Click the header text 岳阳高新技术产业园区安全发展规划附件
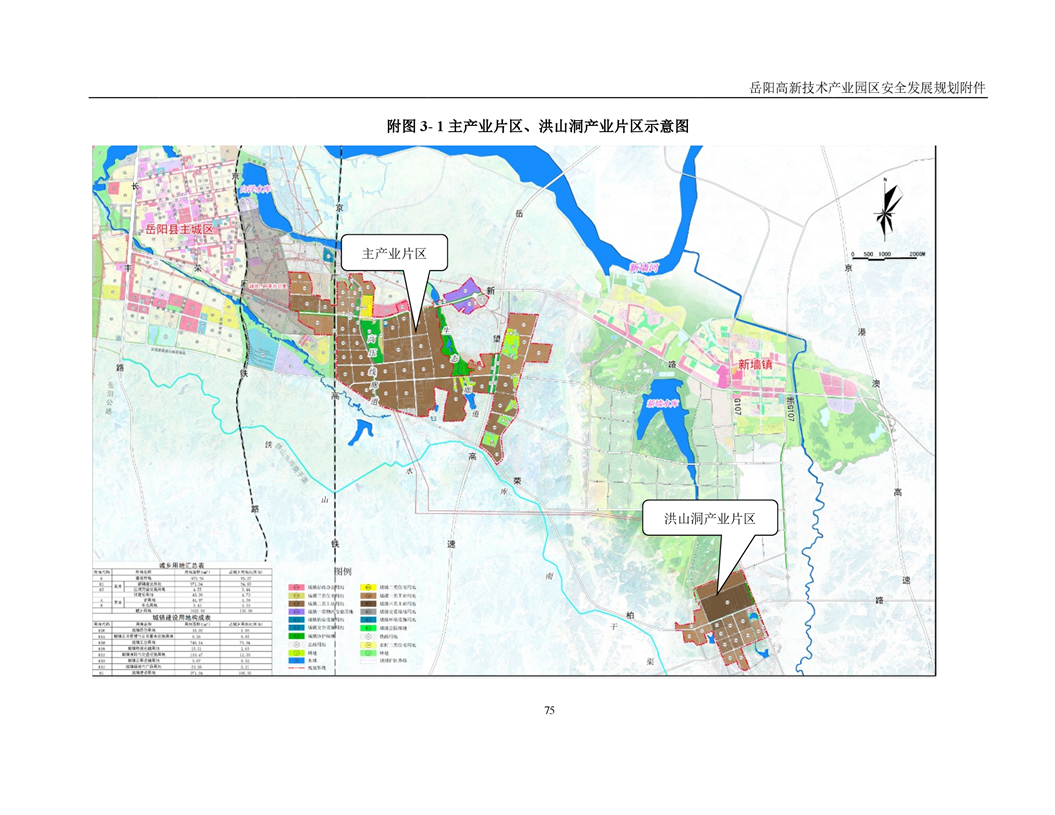 [x=867, y=87]
